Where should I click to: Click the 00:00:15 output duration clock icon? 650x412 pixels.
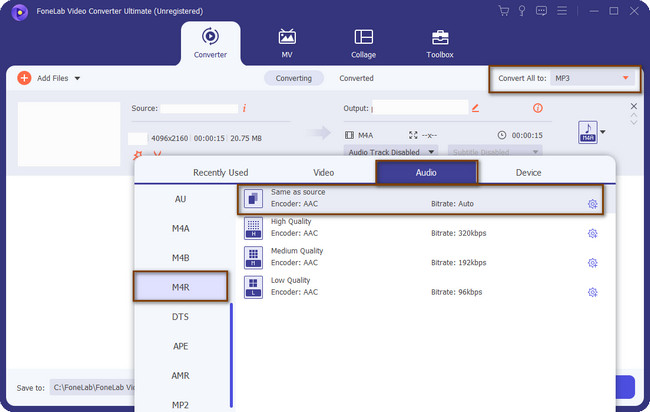502,135
